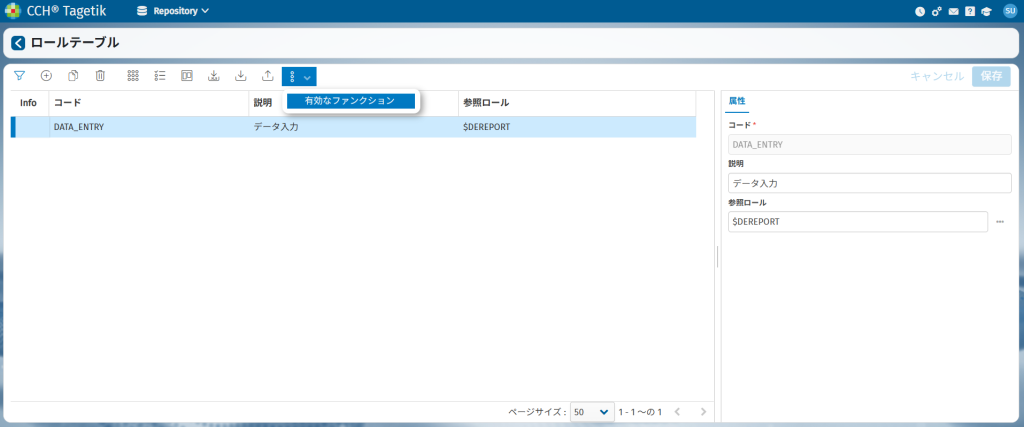Expand the Repository dropdown in header
Viewport: 1024px width, 427px height.
[x=173, y=11]
